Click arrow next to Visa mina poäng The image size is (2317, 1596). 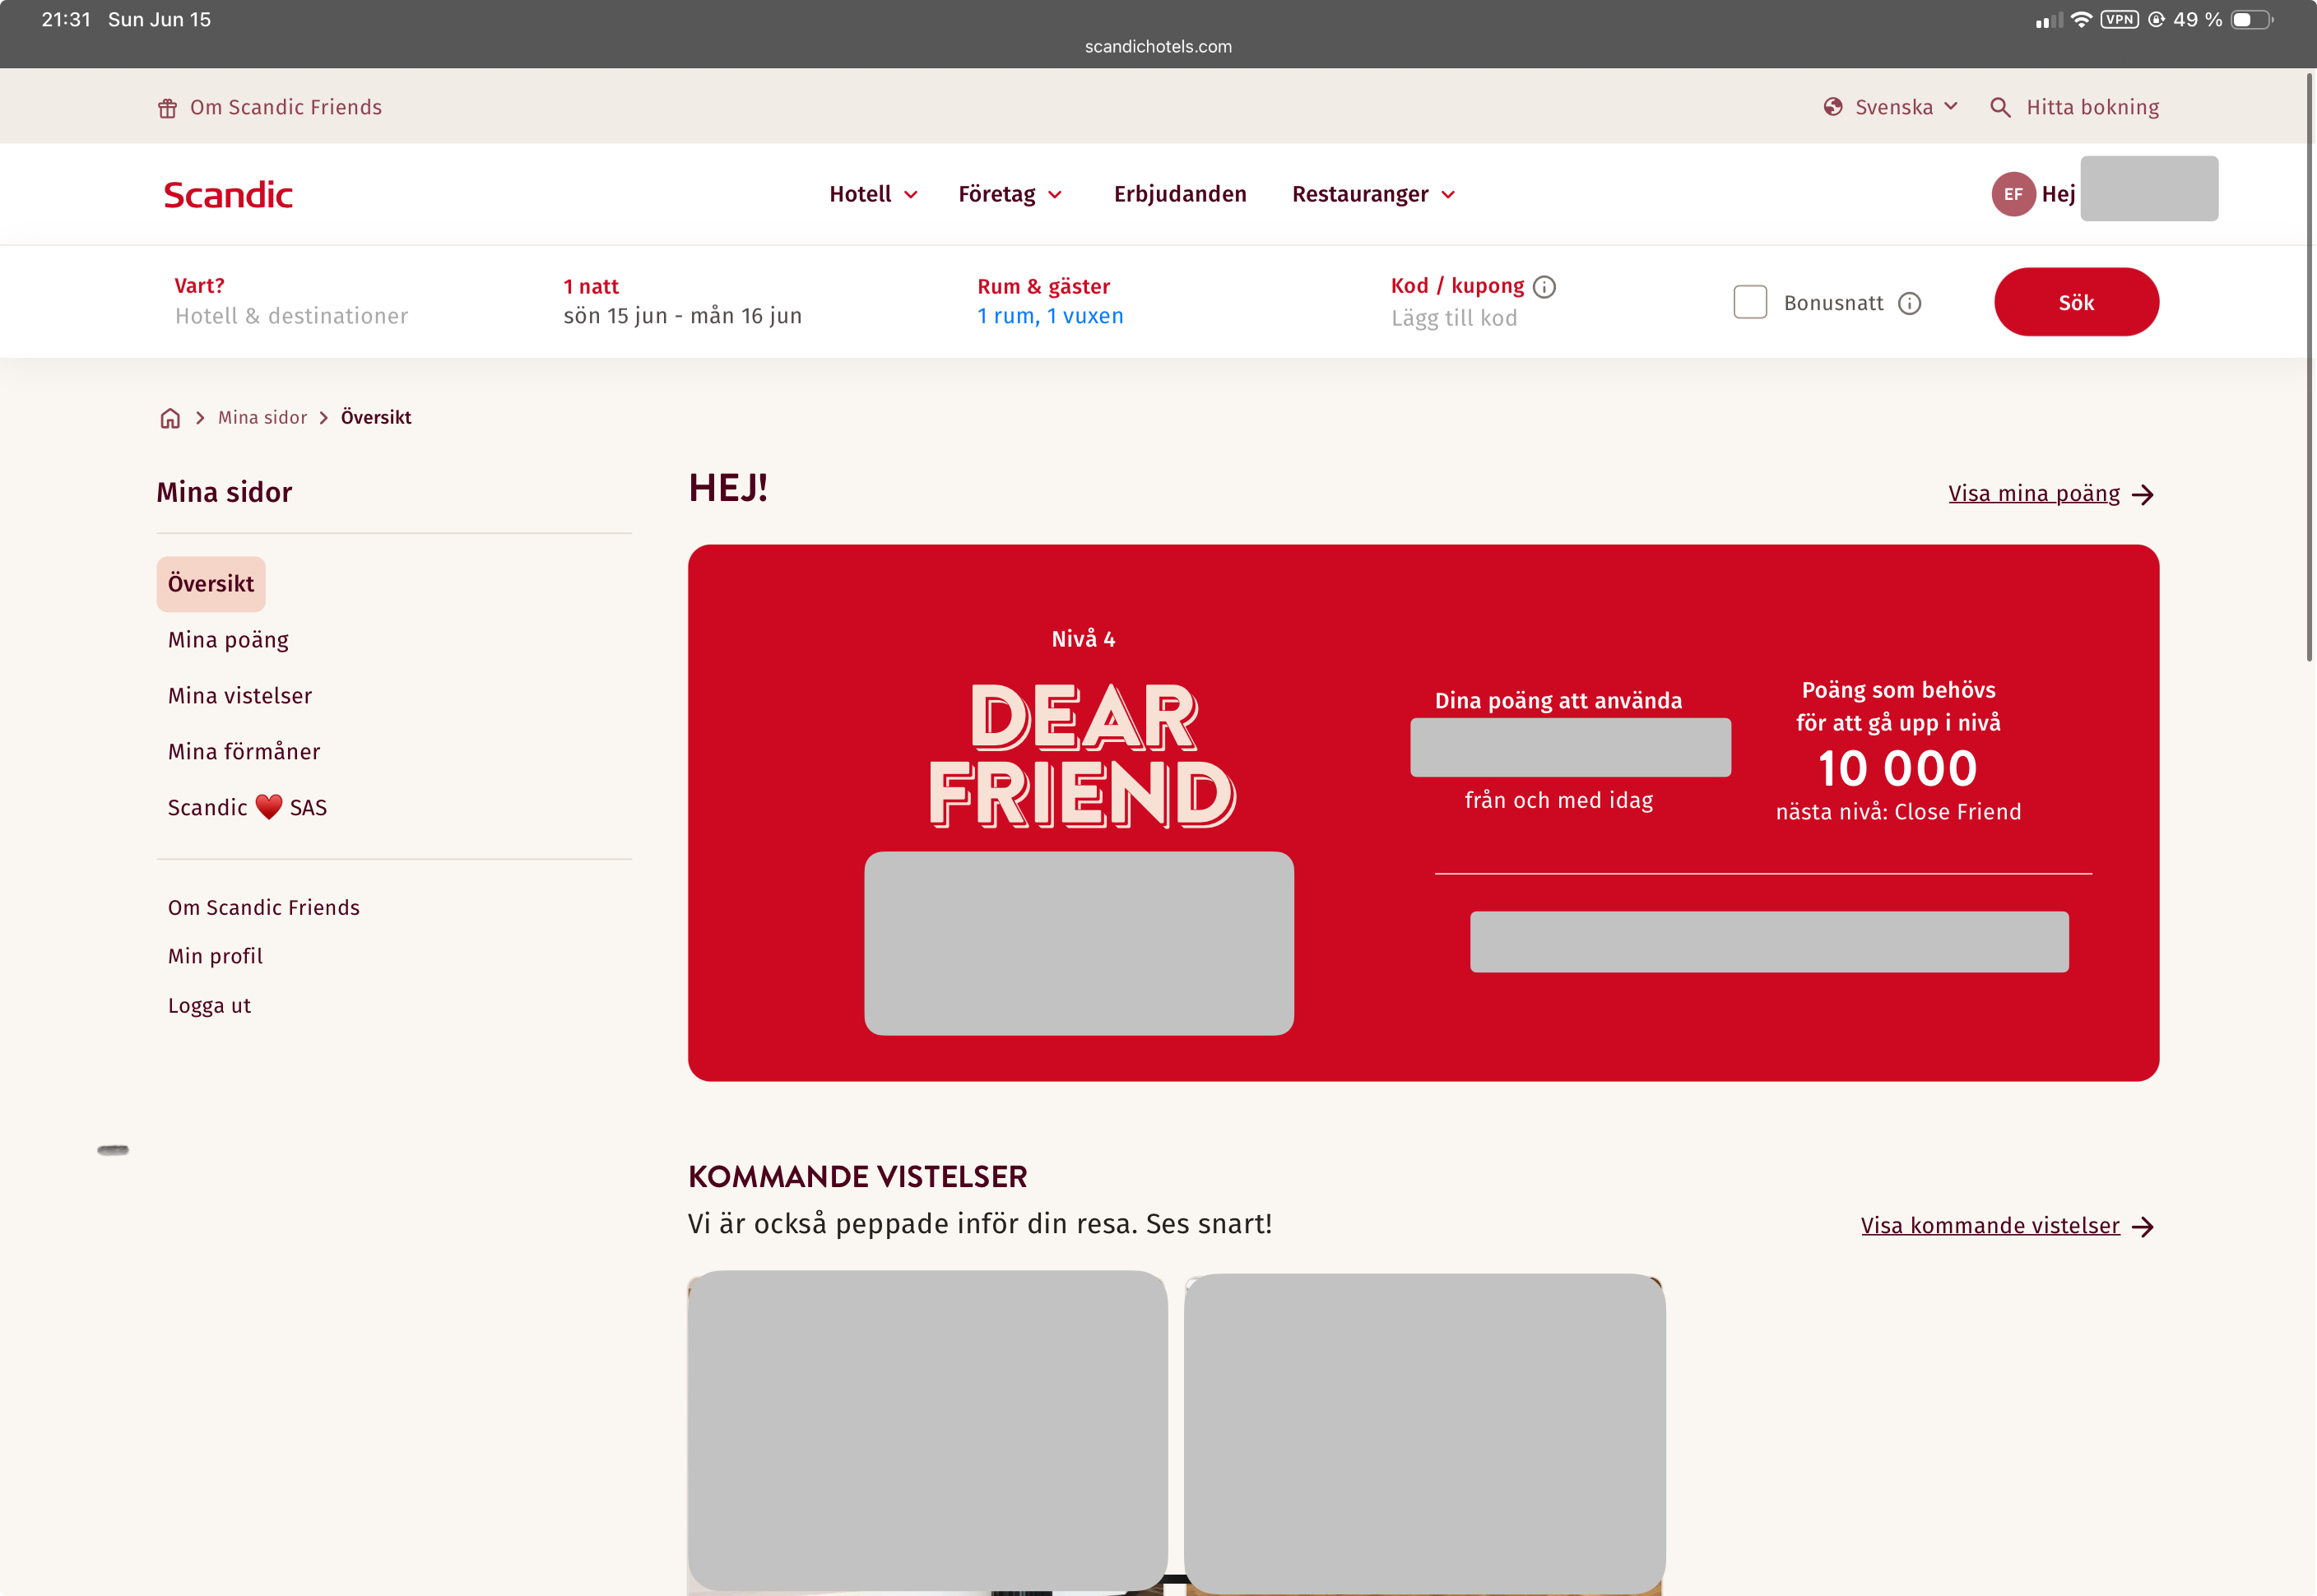[2143, 494]
